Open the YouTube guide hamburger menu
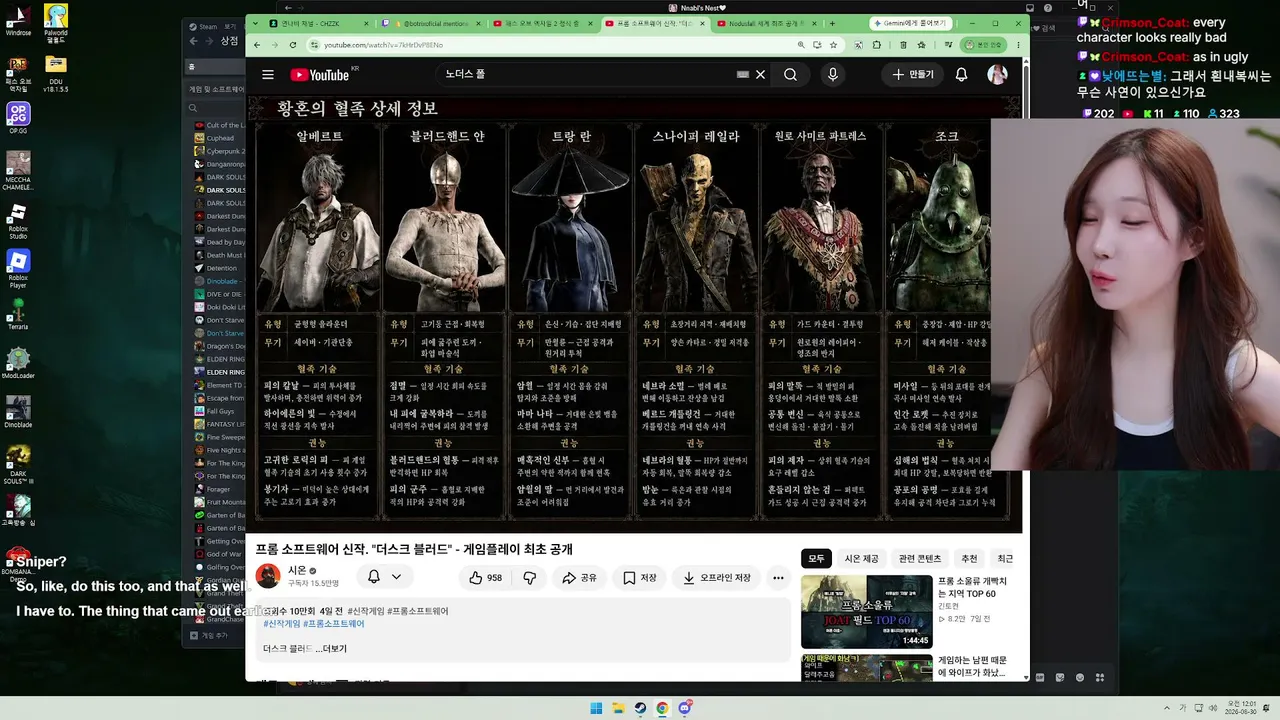 click(268, 75)
